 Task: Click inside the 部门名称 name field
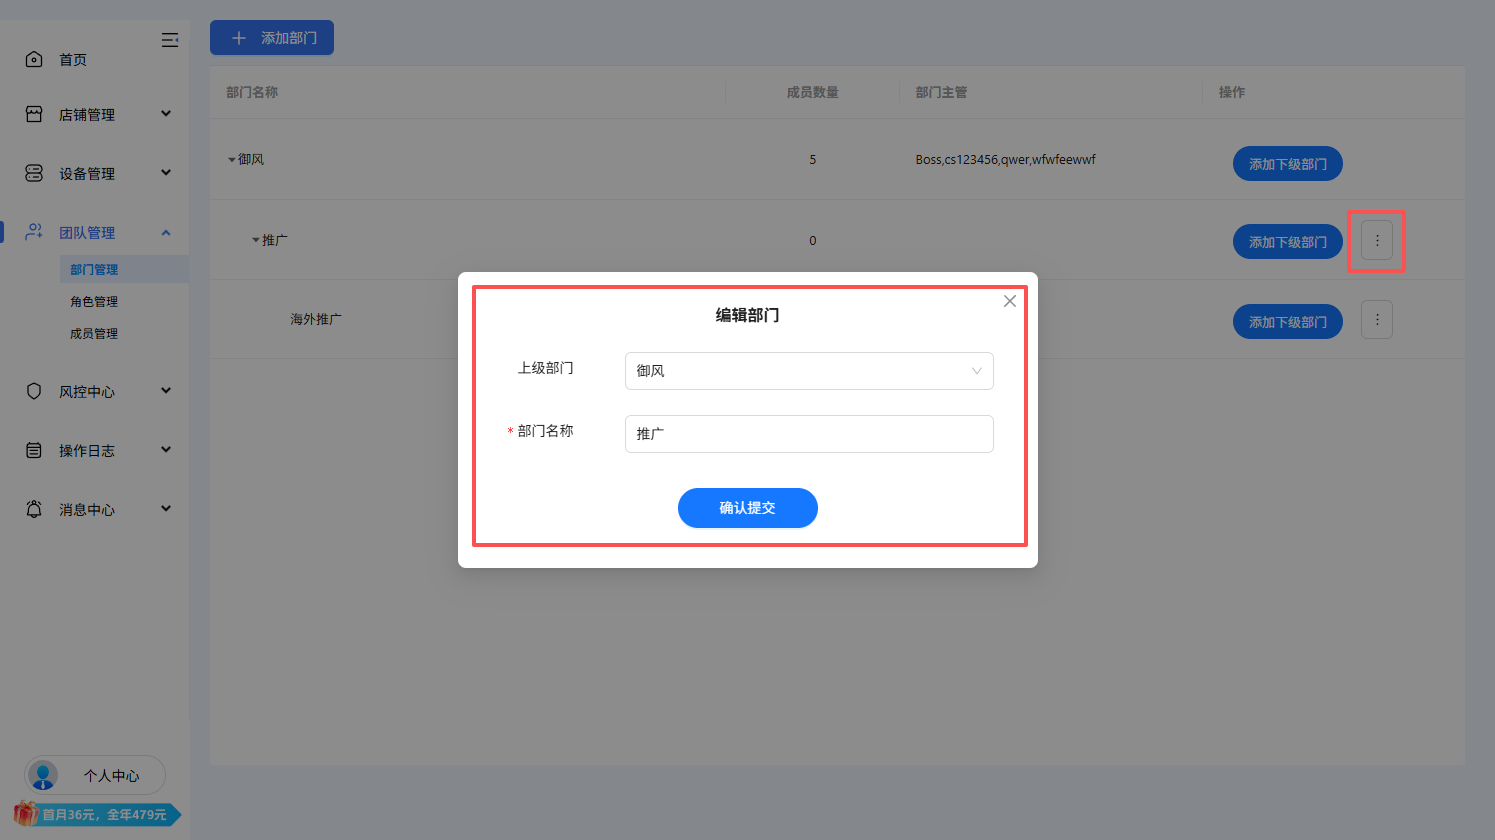click(808, 433)
